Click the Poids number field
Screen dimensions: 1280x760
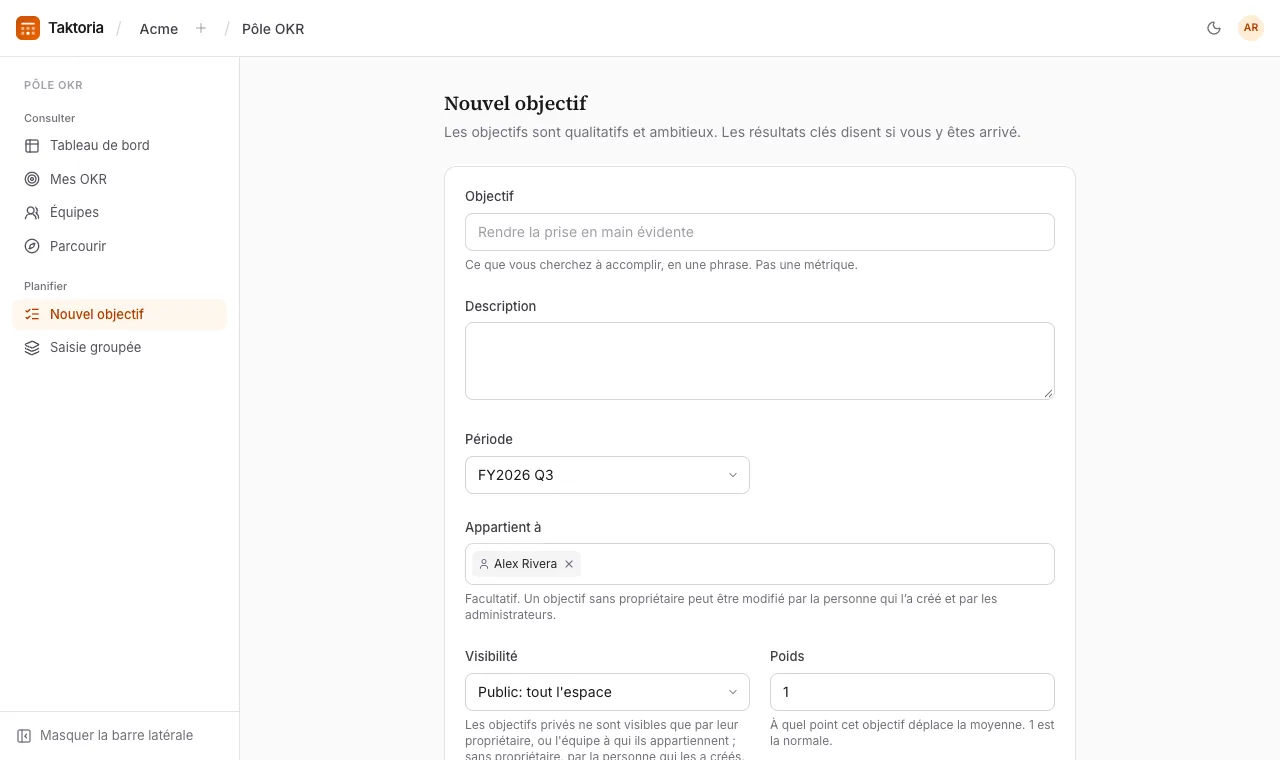[x=912, y=692]
